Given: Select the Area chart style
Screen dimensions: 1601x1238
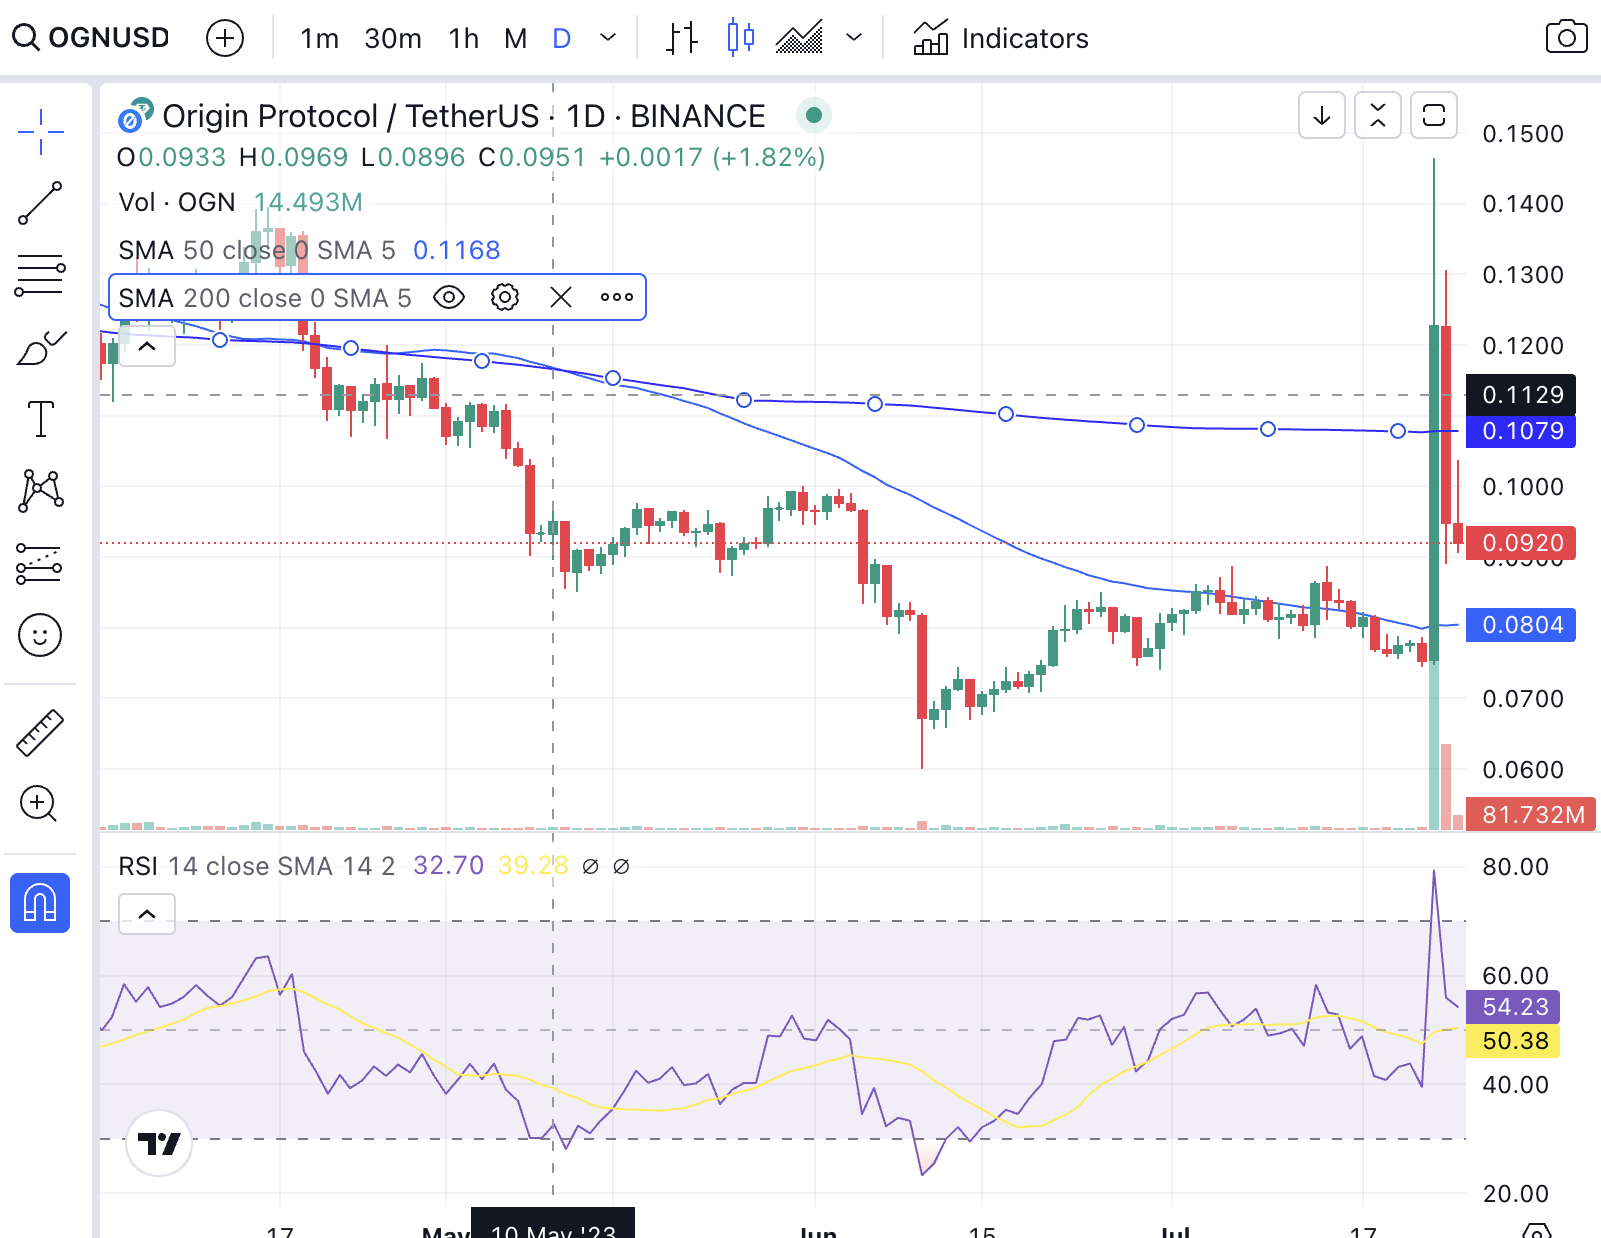Looking at the screenshot, I should [799, 38].
